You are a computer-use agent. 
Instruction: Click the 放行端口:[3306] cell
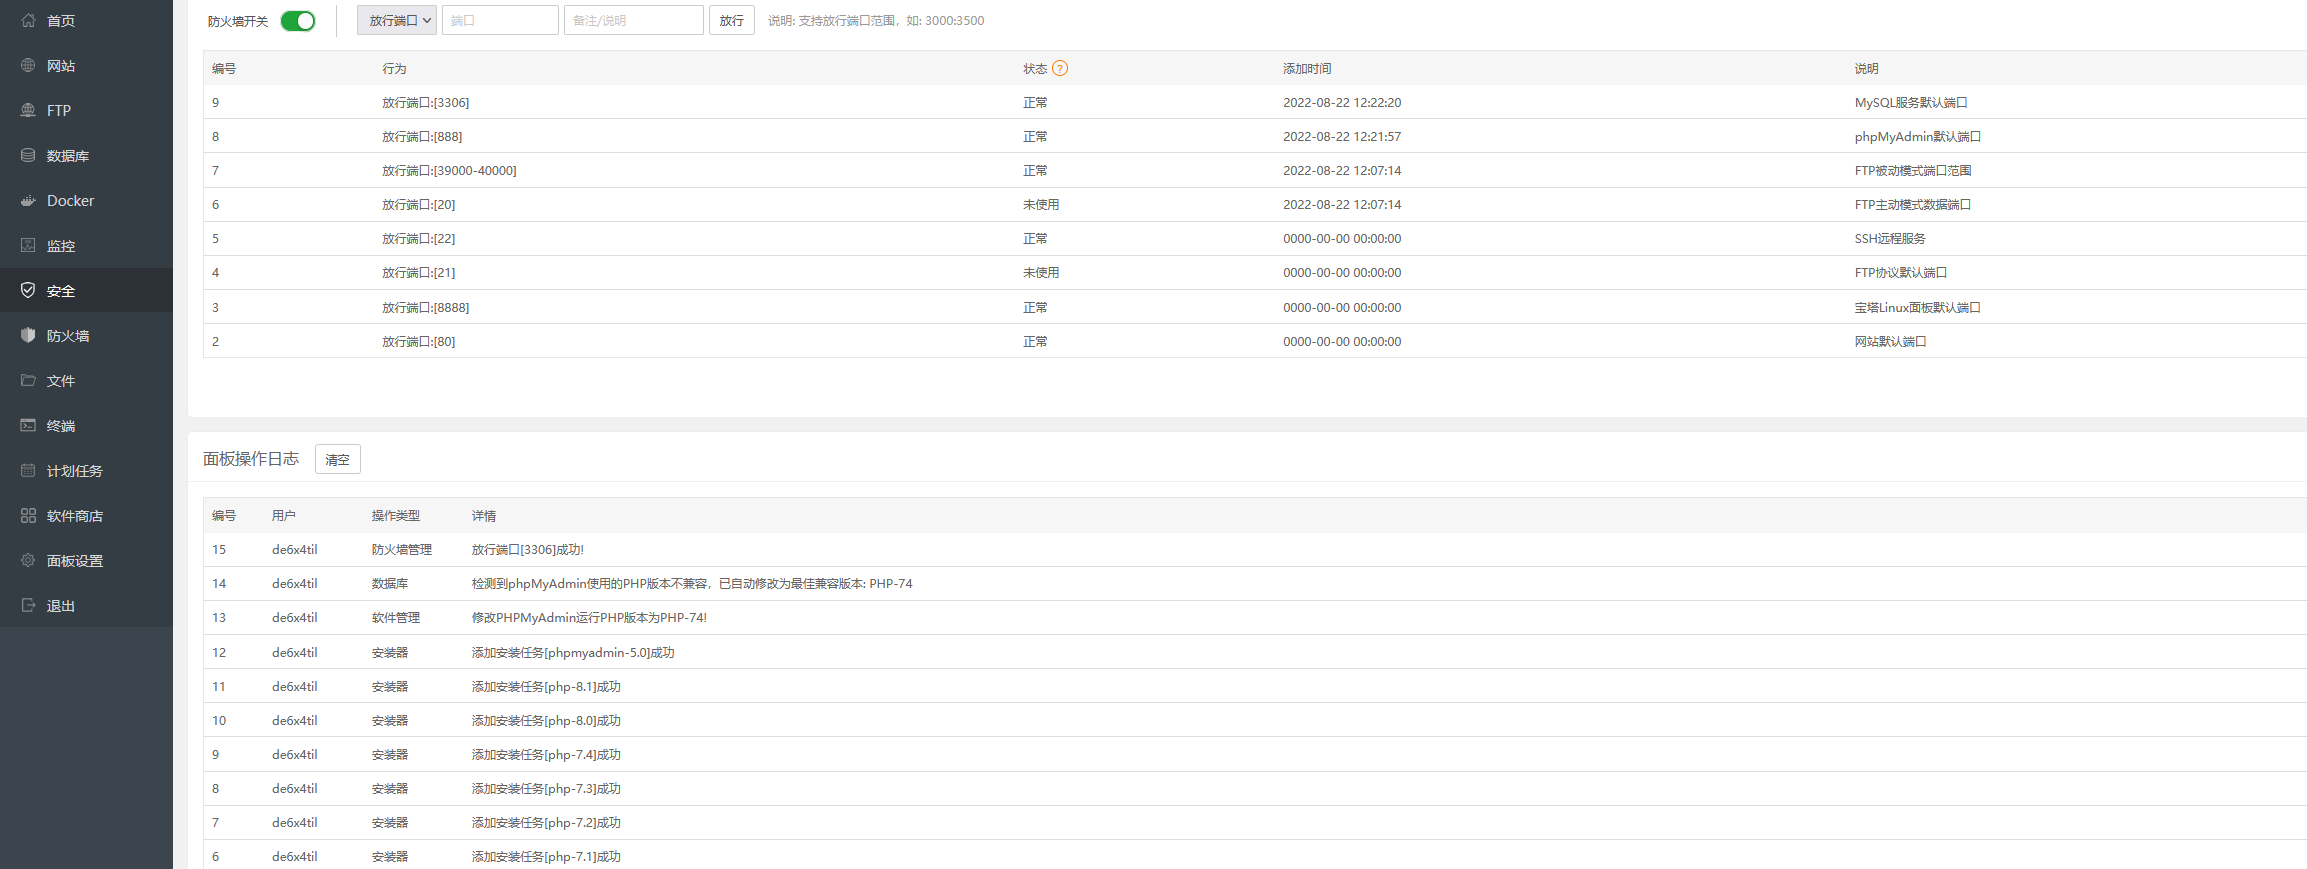pyautogui.click(x=426, y=102)
